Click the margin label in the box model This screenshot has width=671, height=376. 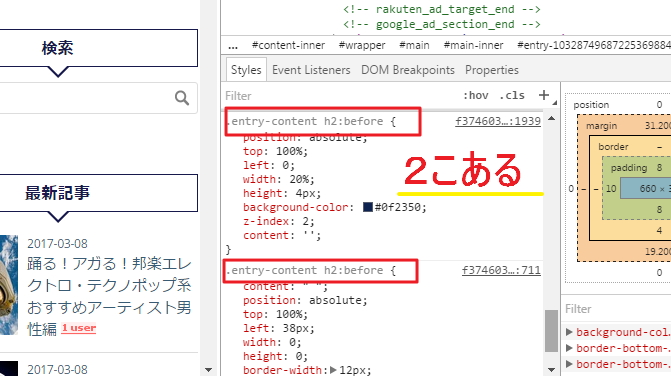point(601,126)
